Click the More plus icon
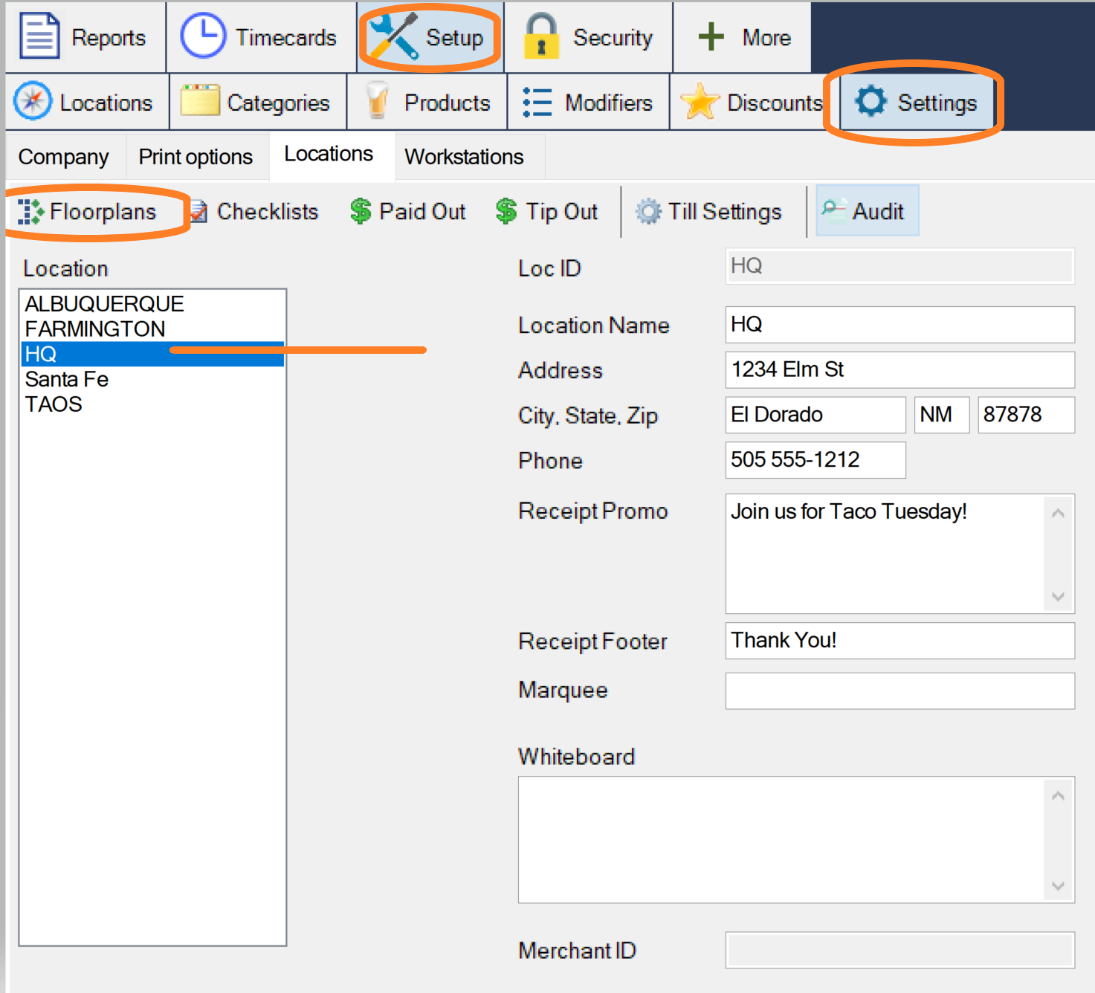Screen dimensions: 1095x993 [x=711, y=36]
